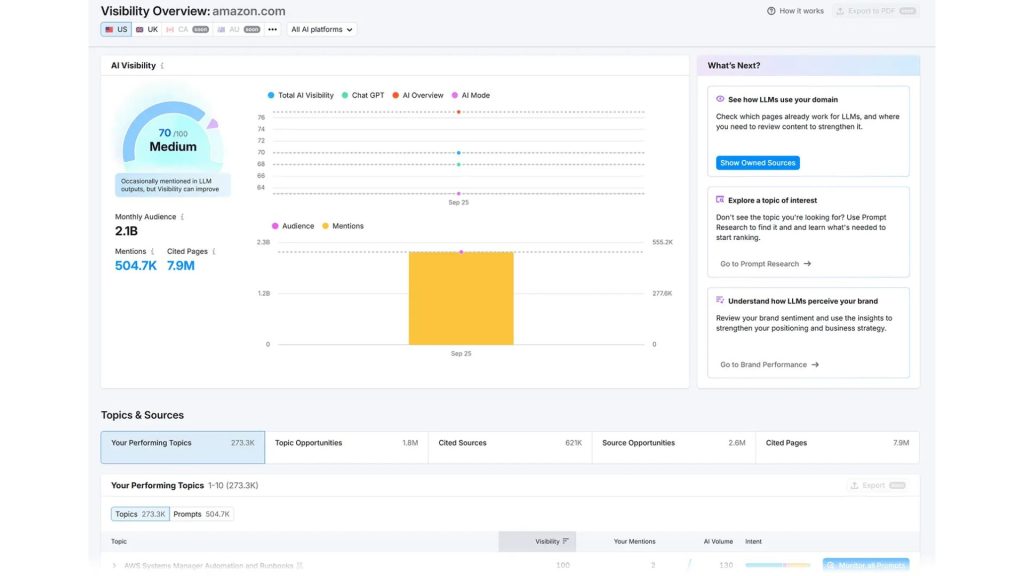Switch to the UK country tab
1024x576 pixels.
point(147,29)
